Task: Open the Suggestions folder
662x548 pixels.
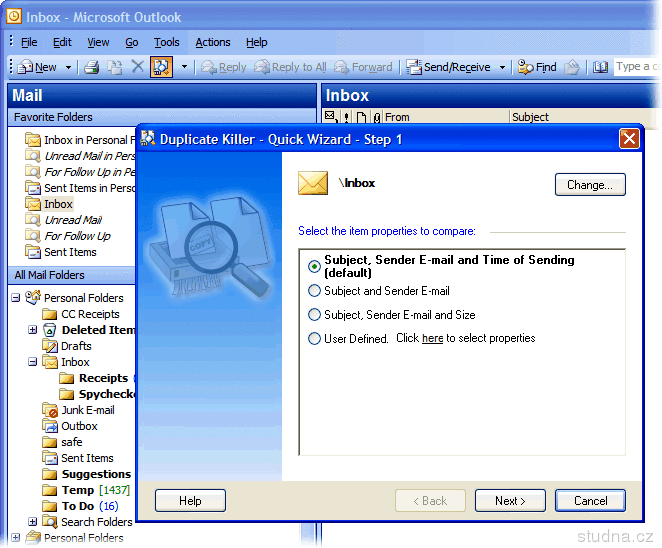Action: (87, 474)
